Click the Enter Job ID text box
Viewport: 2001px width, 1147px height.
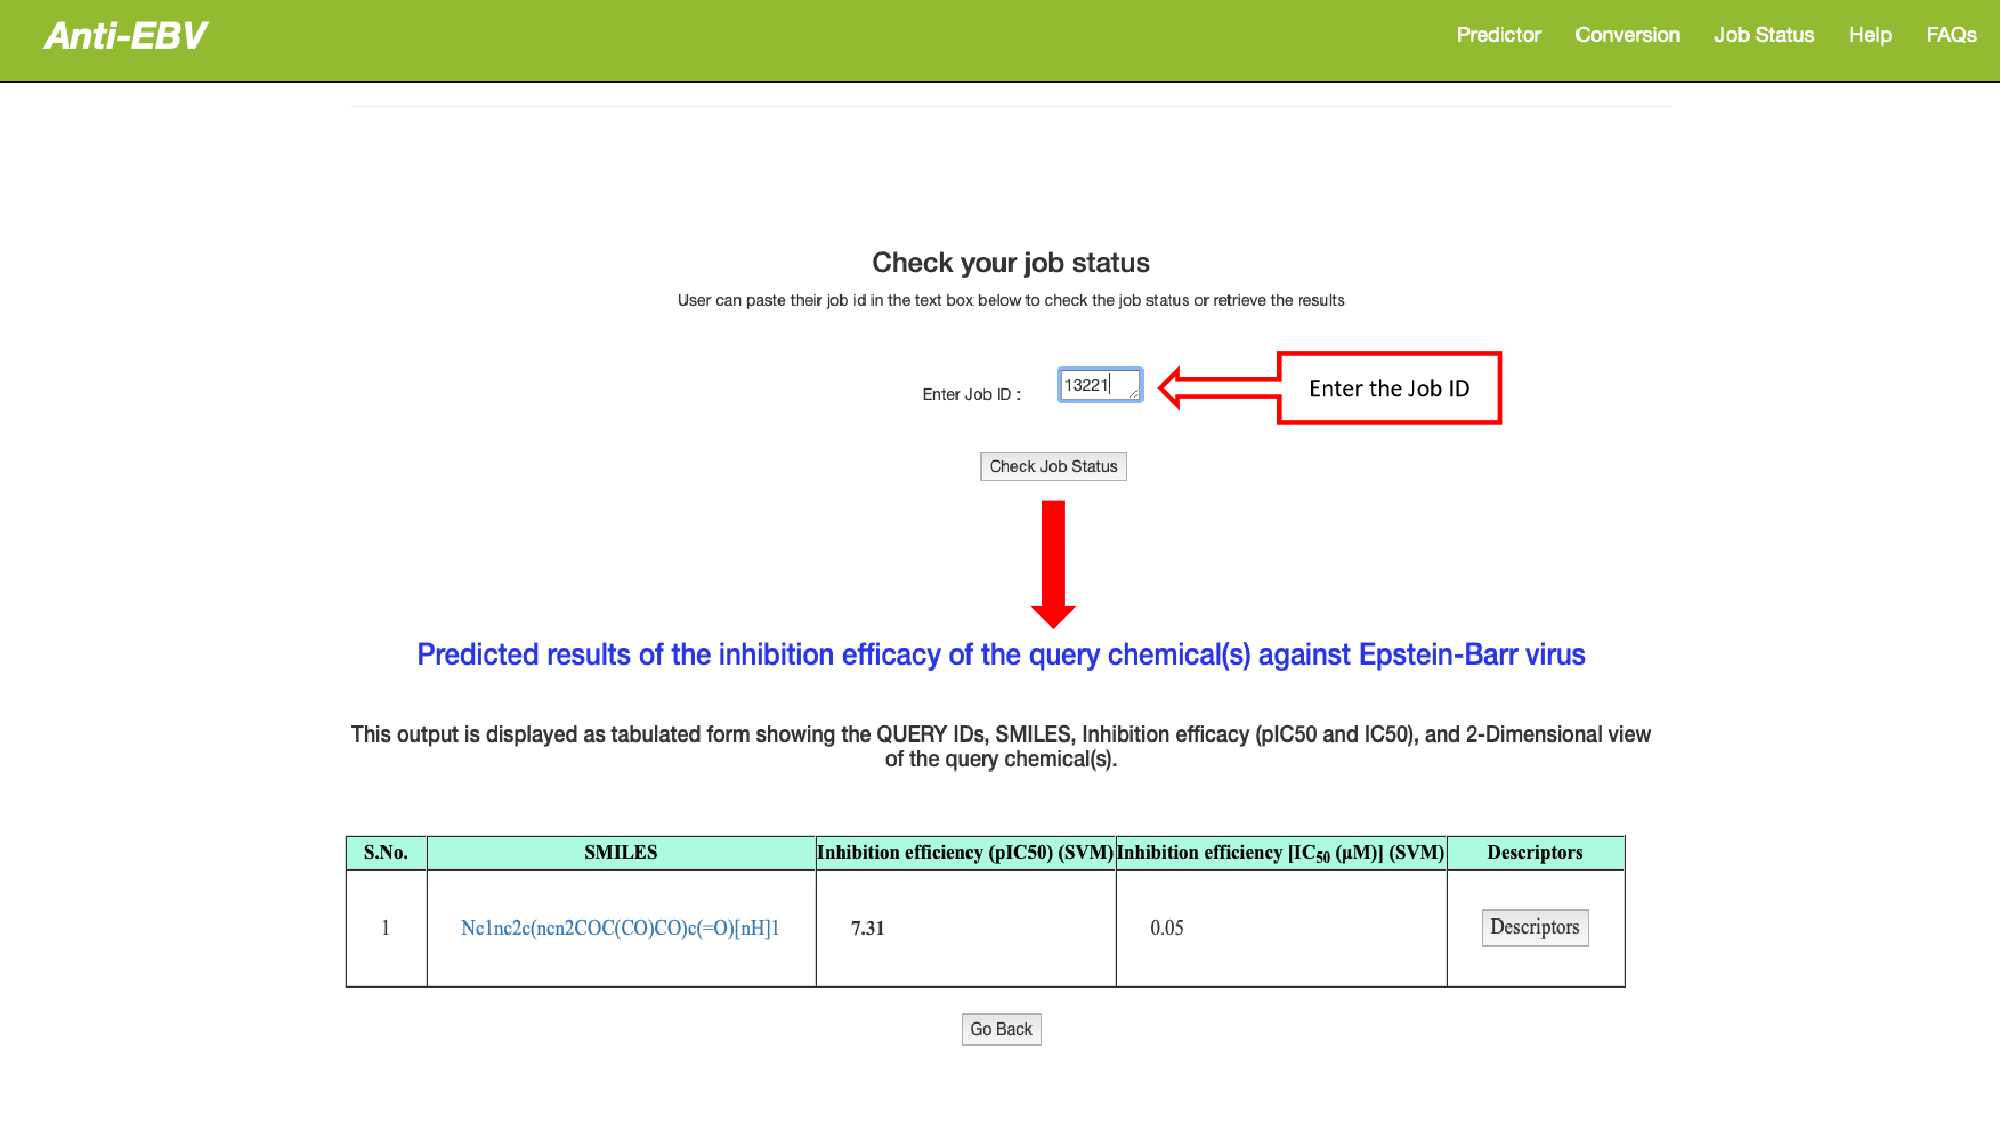[1095, 385]
